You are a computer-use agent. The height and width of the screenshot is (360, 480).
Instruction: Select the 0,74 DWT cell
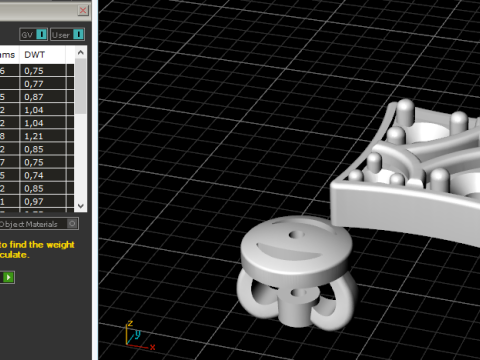[42, 175]
